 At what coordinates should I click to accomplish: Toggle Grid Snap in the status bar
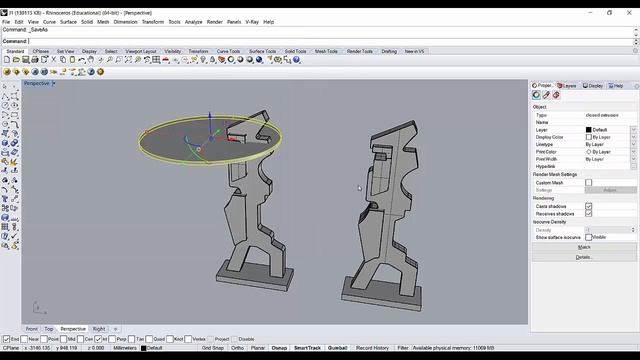tap(213, 348)
